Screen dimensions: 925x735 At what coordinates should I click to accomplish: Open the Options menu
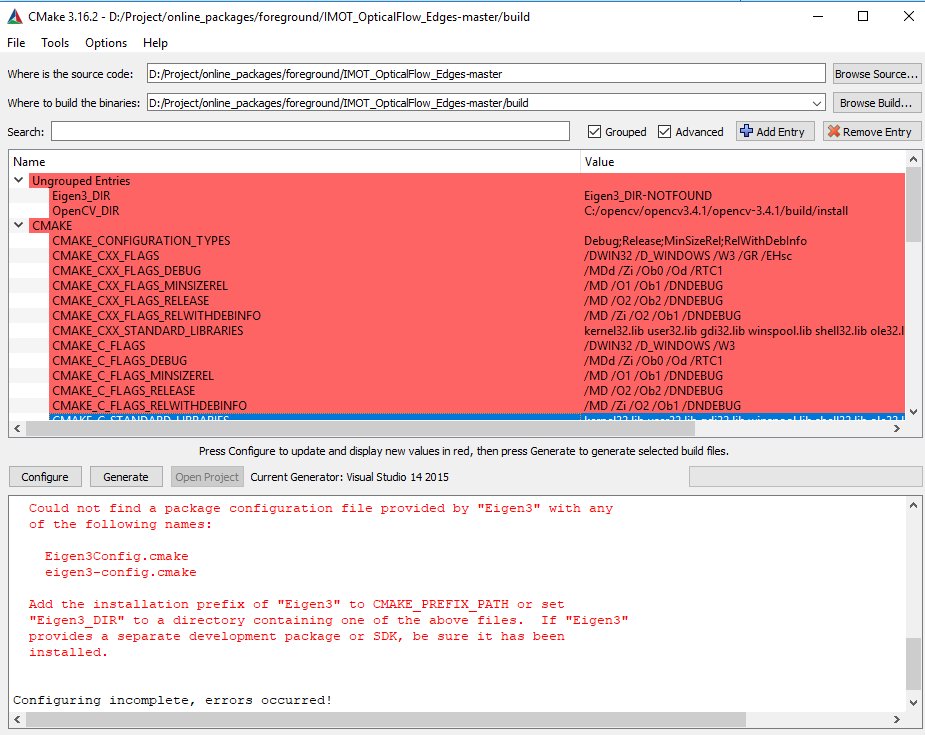pyautogui.click(x=106, y=42)
